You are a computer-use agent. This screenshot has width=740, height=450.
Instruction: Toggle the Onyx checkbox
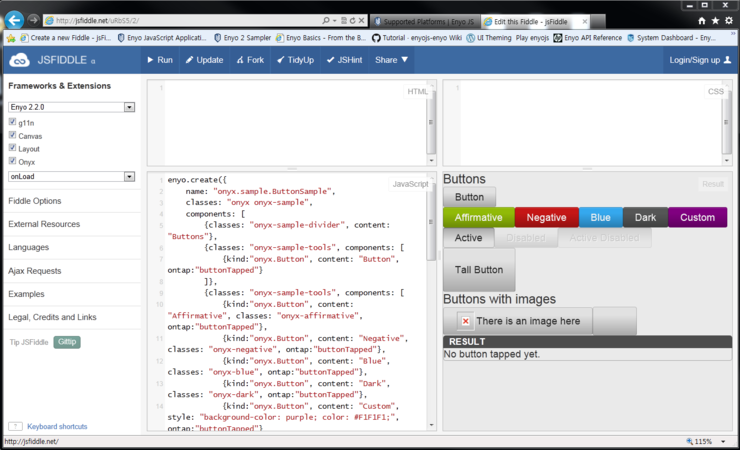12,161
